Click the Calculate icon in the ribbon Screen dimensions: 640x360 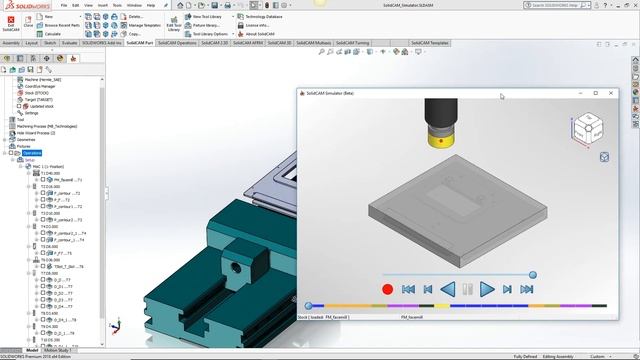(40, 34)
